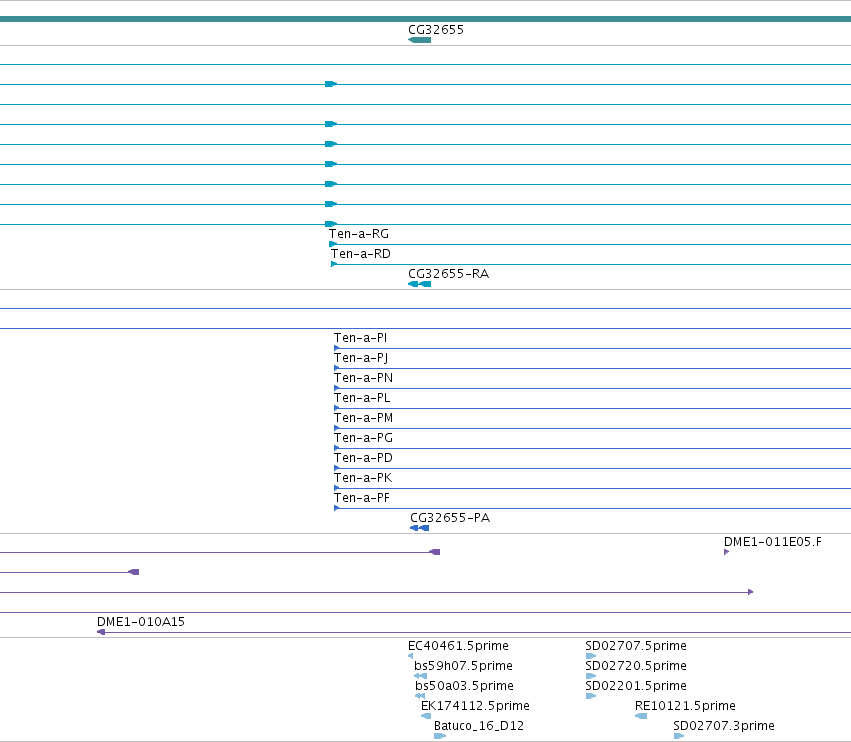Click the CG32655-PA label
This screenshot has height=742, width=851.
(450, 518)
